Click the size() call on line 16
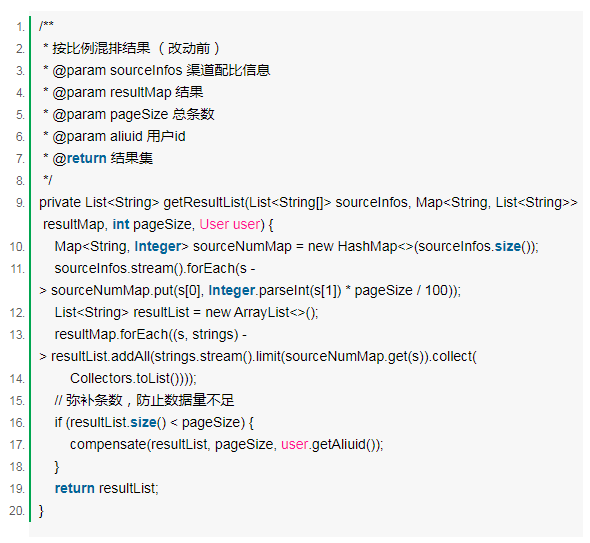 (x=148, y=423)
